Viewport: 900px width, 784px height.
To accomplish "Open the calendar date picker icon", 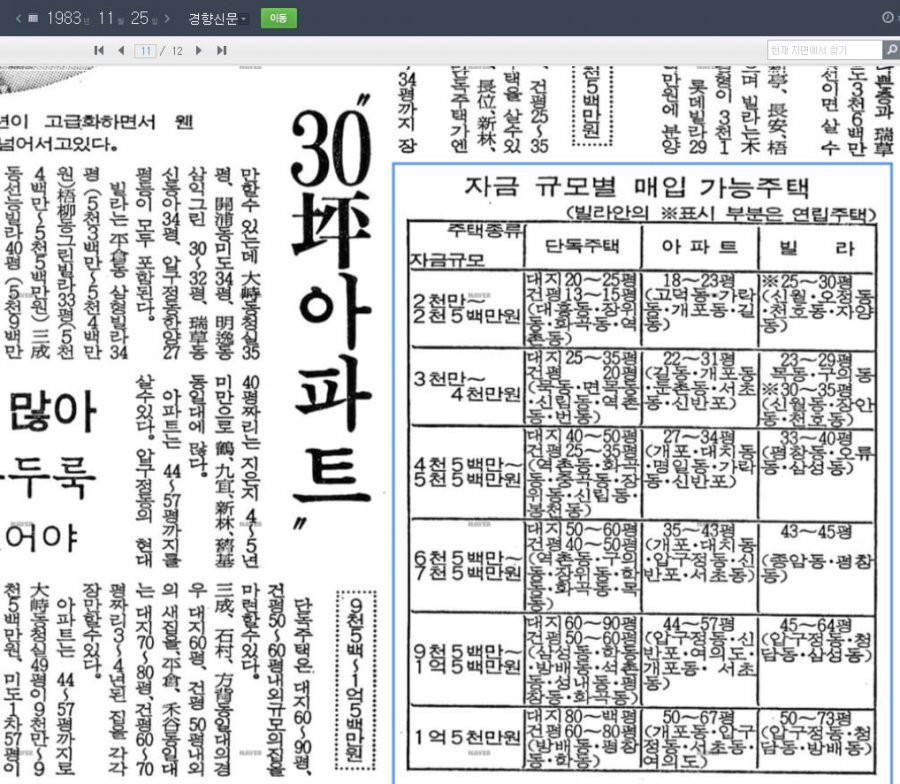I will [x=33, y=18].
